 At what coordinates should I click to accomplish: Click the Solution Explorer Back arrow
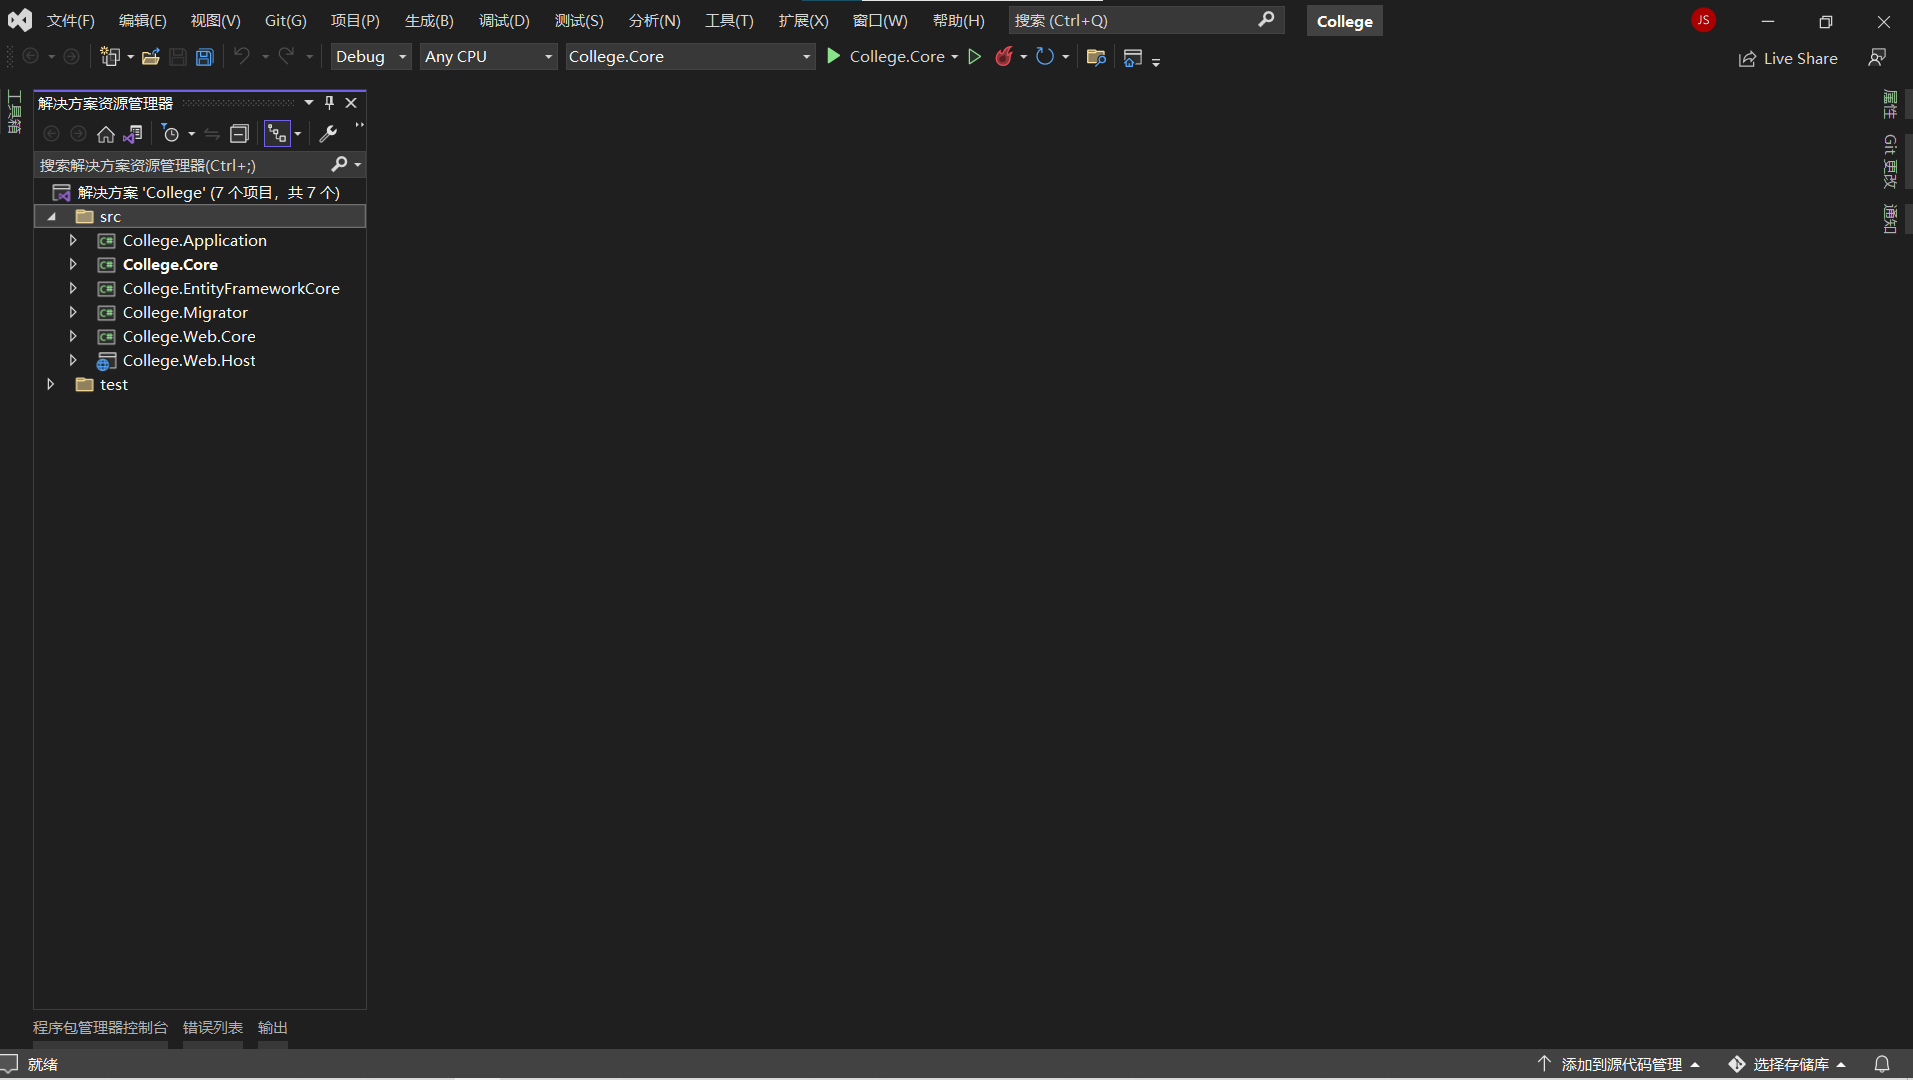pos(52,134)
